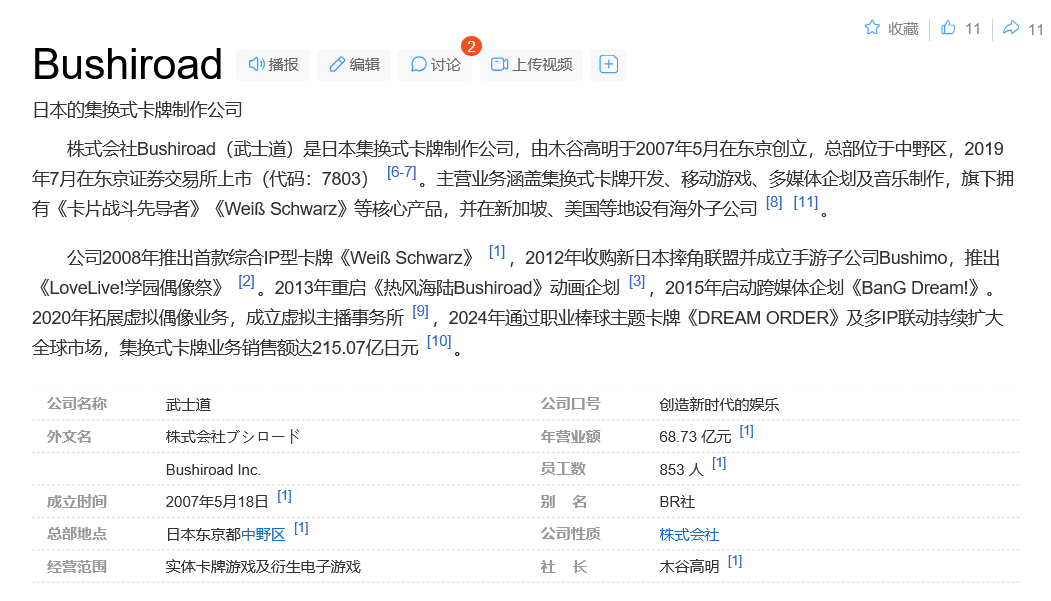Click the 公司口号 field label
The image size is (1051, 601).
tap(570, 404)
